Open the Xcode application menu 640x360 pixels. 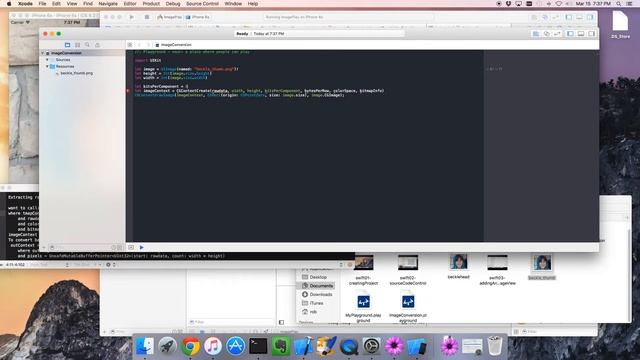pos(25,4)
